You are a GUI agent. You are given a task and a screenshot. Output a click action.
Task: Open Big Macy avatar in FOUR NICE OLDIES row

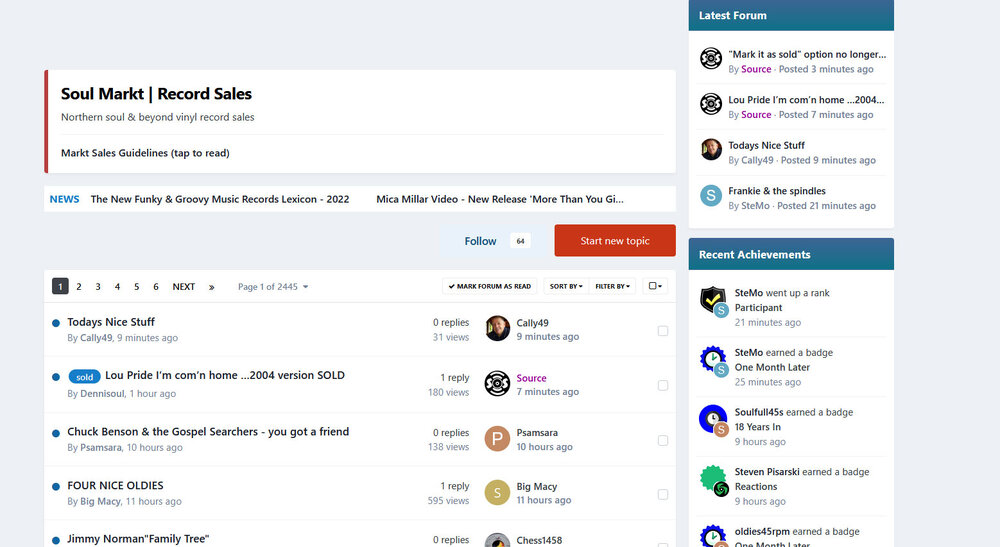[497, 492]
